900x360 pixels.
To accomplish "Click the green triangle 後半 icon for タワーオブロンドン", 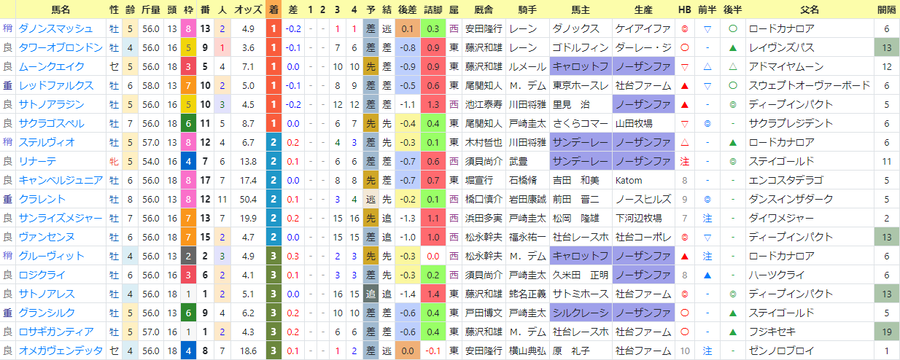I will tap(733, 47).
